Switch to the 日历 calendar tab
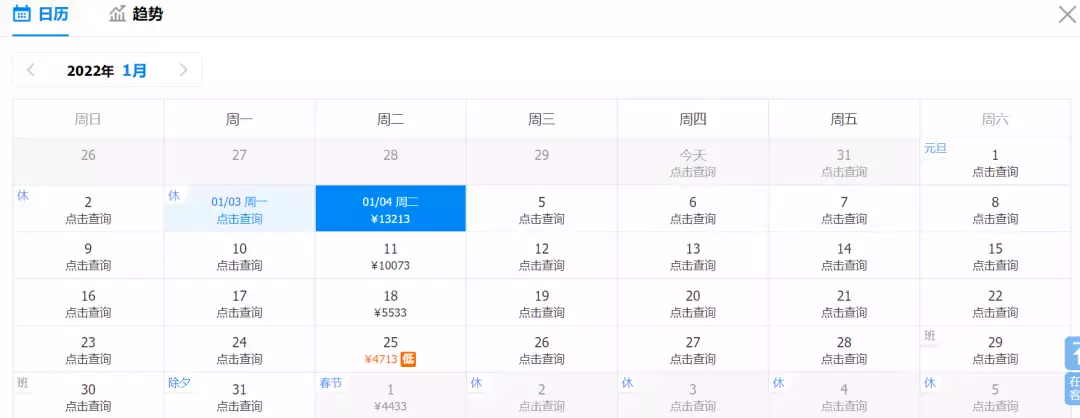 point(40,14)
